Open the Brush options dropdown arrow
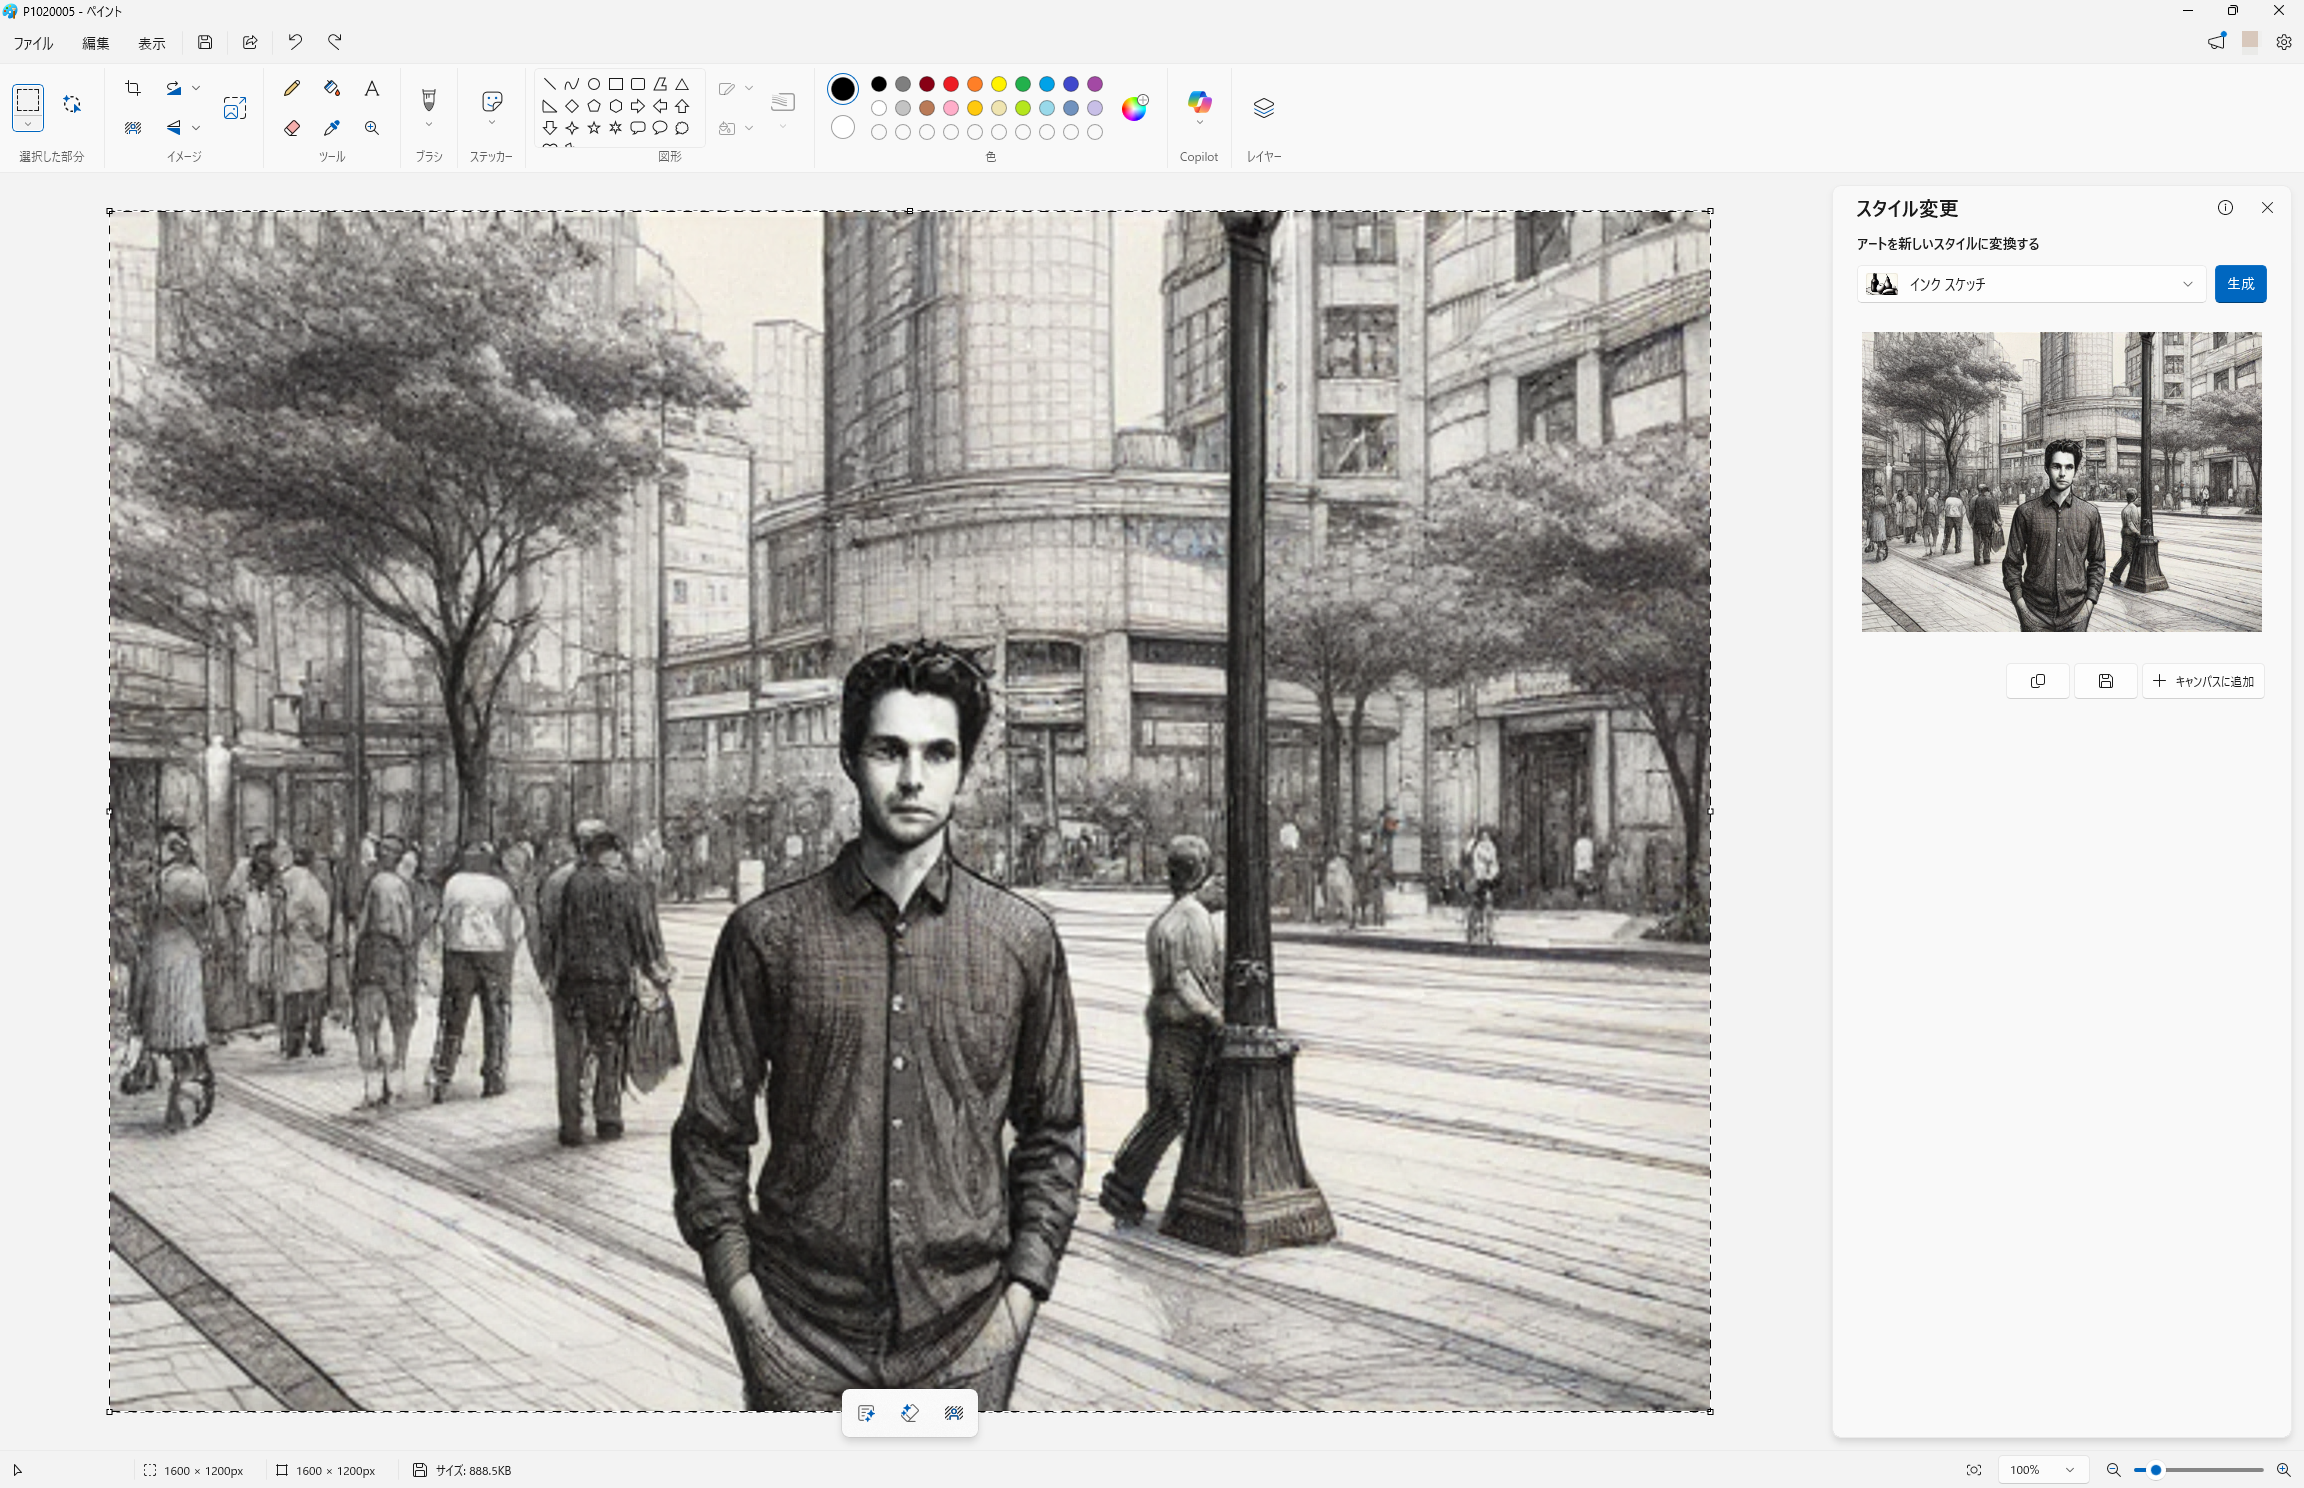Screen dimensions: 2304x1488 (429, 126)
